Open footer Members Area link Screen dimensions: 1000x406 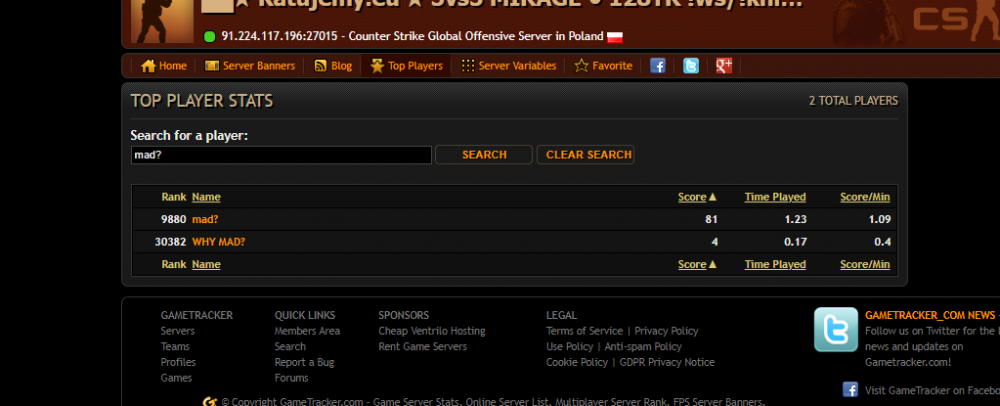coord(307,331)
